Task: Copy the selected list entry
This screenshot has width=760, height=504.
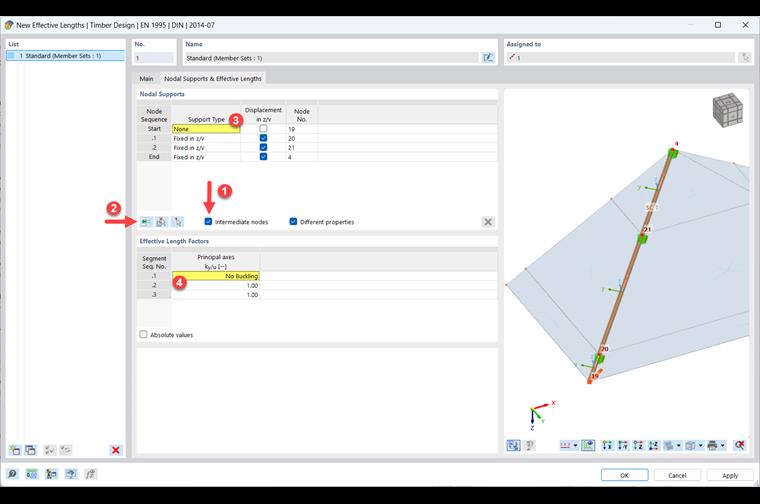Action: point(31,450)
